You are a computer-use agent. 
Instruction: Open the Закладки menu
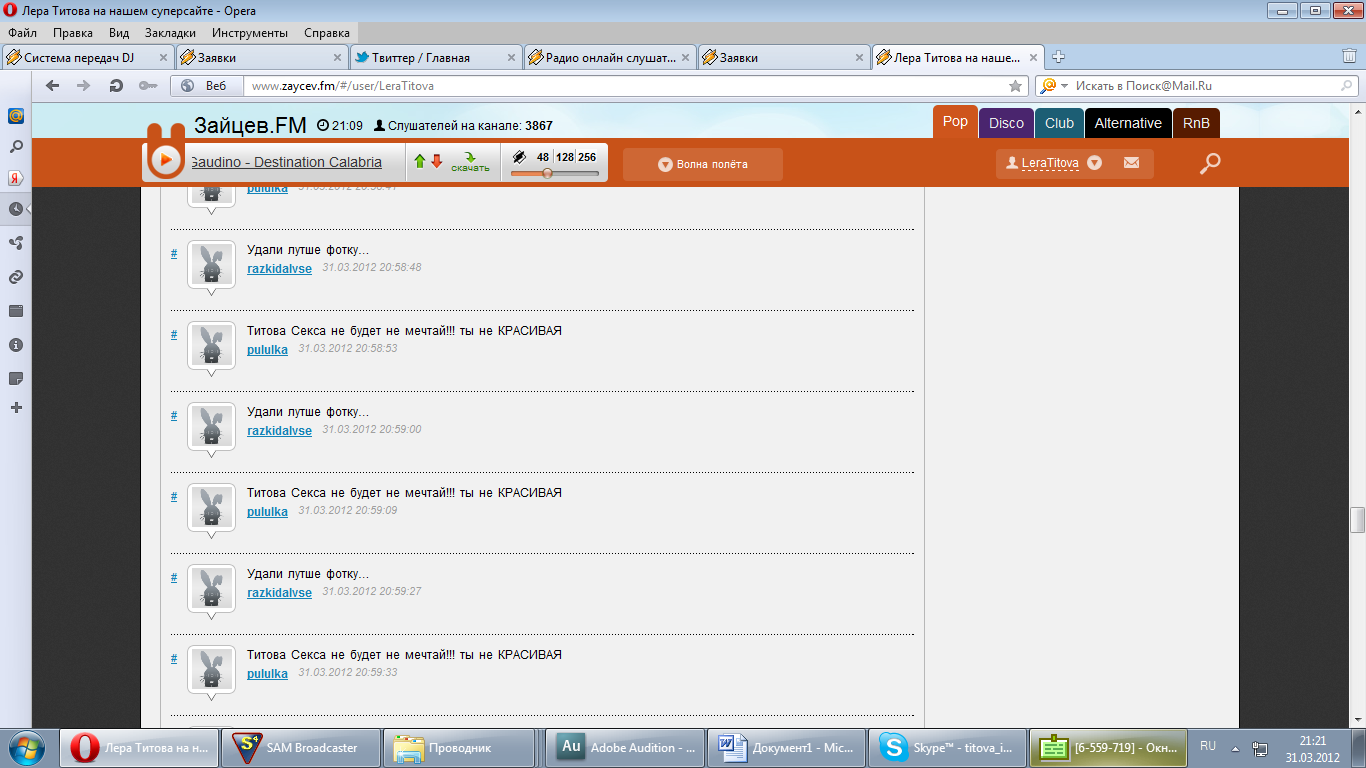coord(169,33)
